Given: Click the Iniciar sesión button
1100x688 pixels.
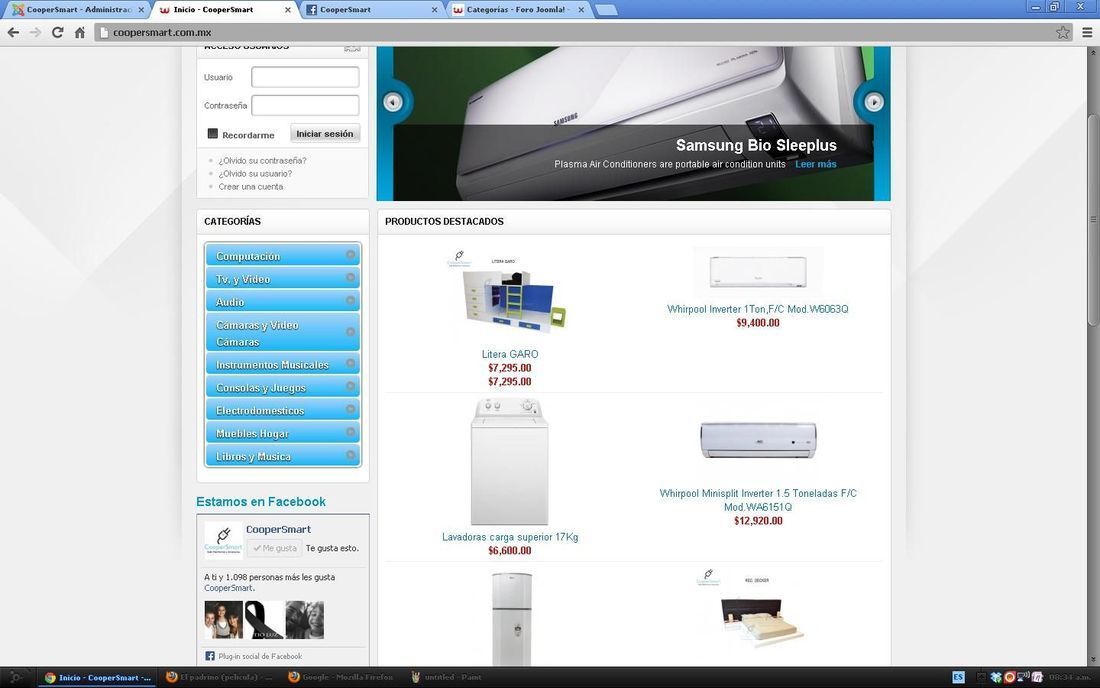Looking at the screenshot, I should pyautogui.click(x=325, y=134).
